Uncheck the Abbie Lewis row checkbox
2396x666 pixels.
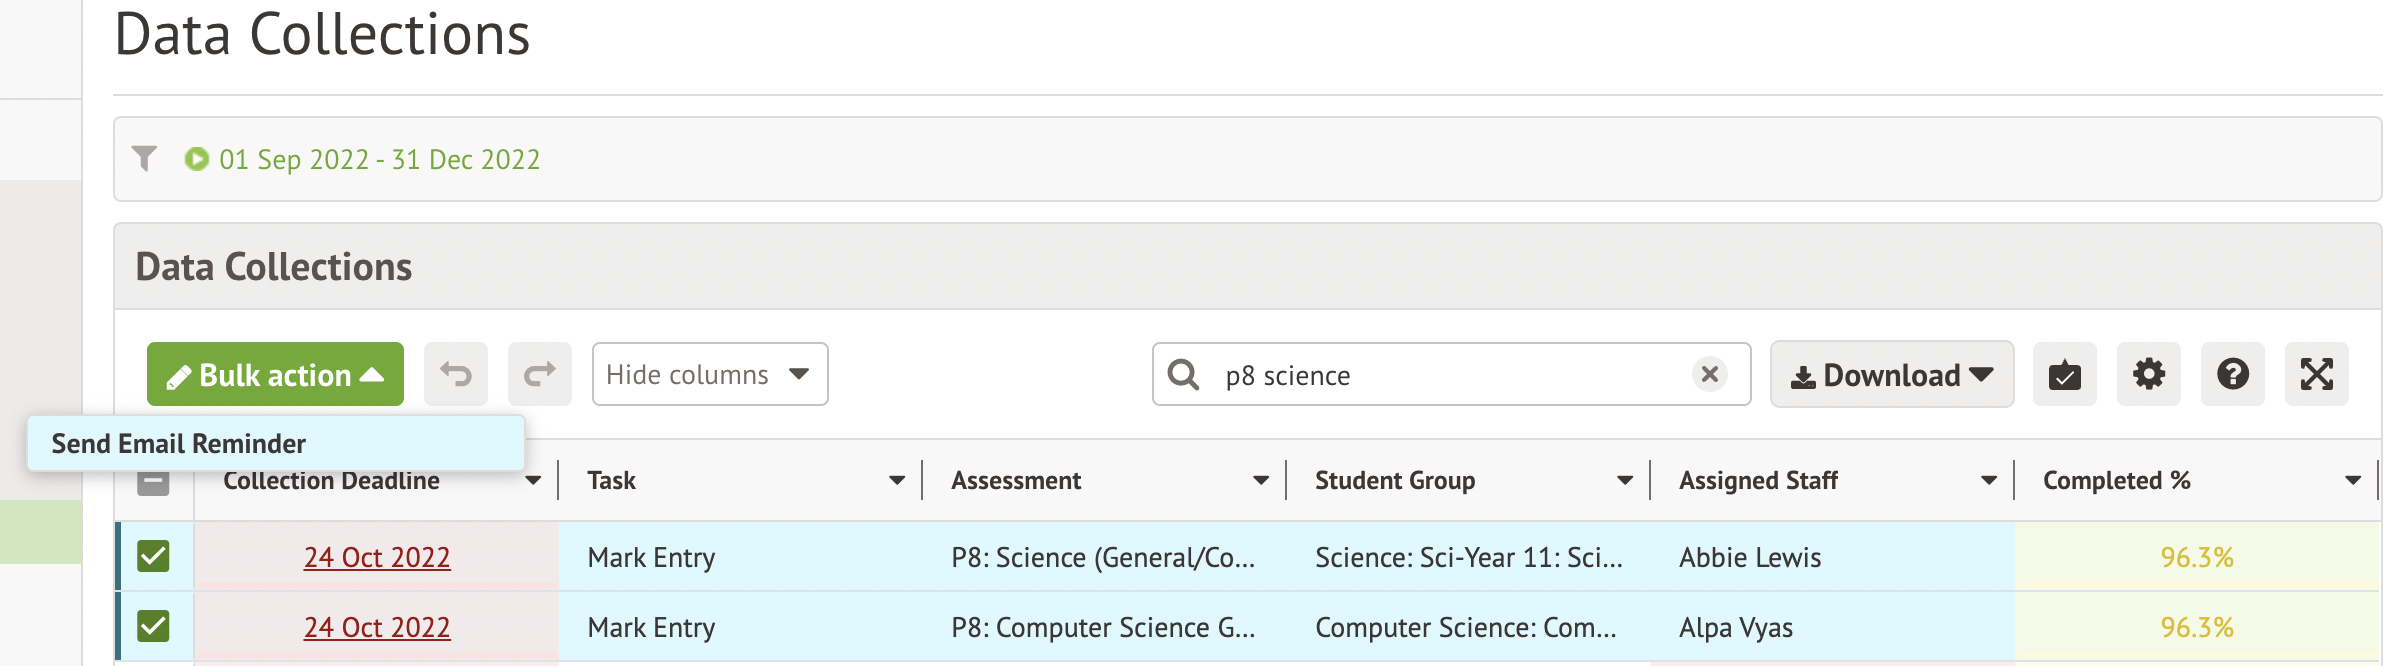coord(153,556)
